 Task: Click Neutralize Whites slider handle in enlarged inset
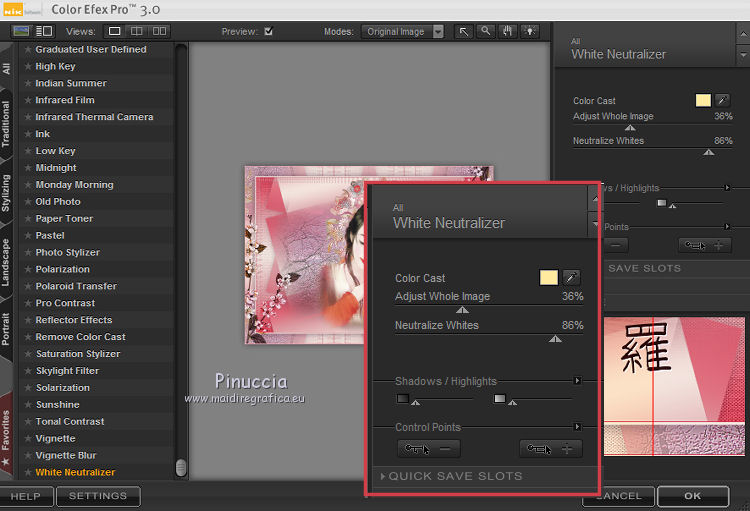pyautogui.click(x=555, y=339)
